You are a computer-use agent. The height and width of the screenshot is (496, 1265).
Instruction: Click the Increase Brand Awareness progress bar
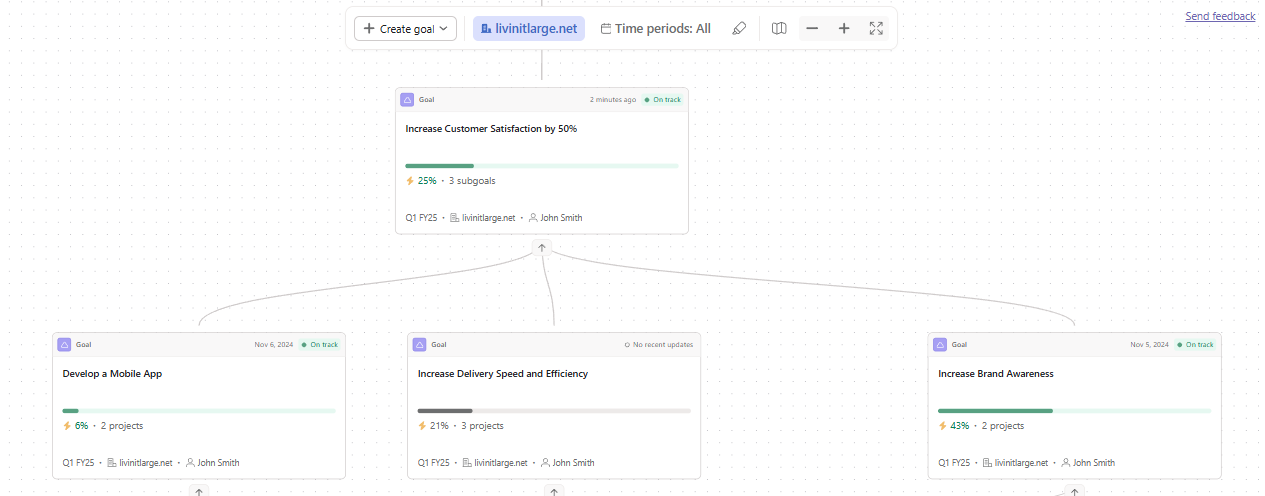click(1074, 411)
